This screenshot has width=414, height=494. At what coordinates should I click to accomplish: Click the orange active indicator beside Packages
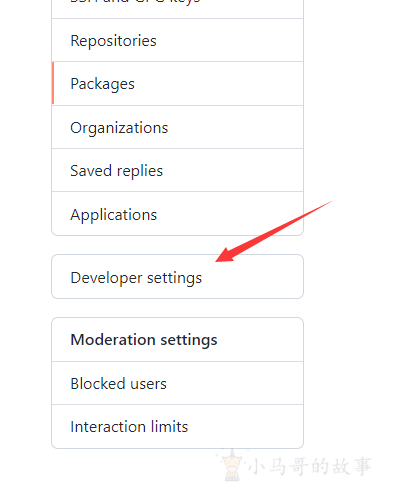coord(53,83)
